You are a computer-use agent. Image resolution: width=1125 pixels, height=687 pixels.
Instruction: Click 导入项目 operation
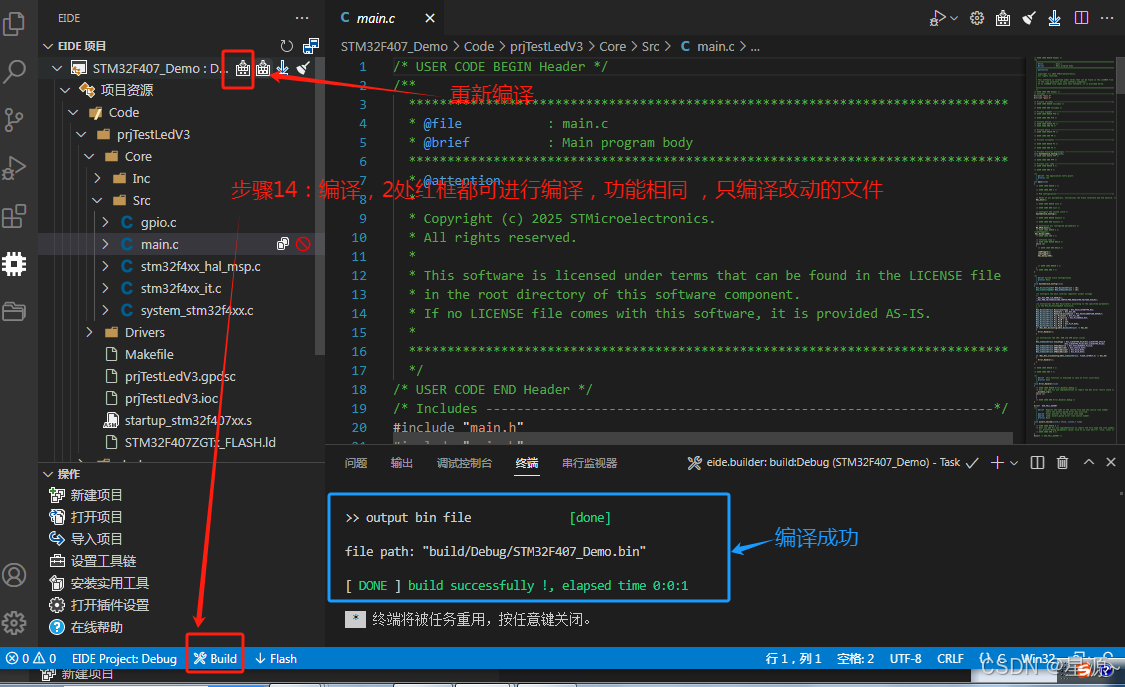click(96, 539)
